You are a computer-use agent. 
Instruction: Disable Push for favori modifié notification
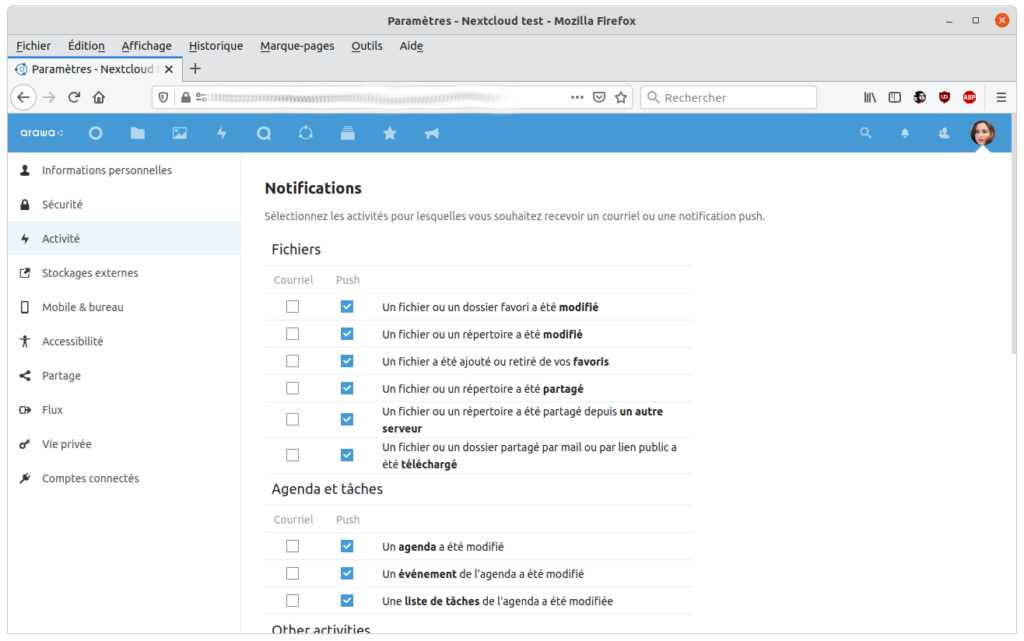coord(347,307)
